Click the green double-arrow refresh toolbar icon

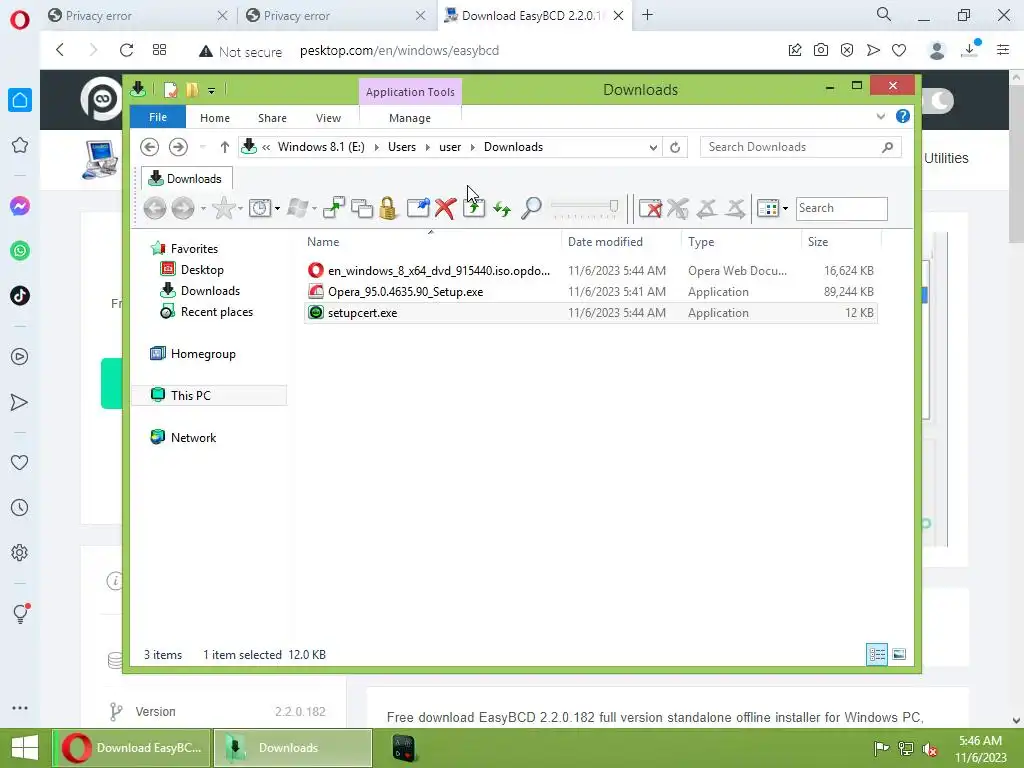point(502,209)
